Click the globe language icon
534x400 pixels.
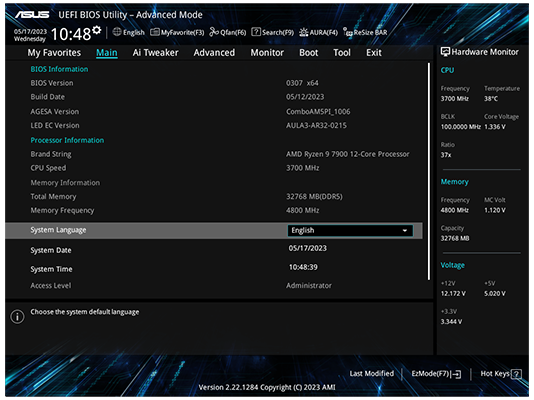click(117, 32)
